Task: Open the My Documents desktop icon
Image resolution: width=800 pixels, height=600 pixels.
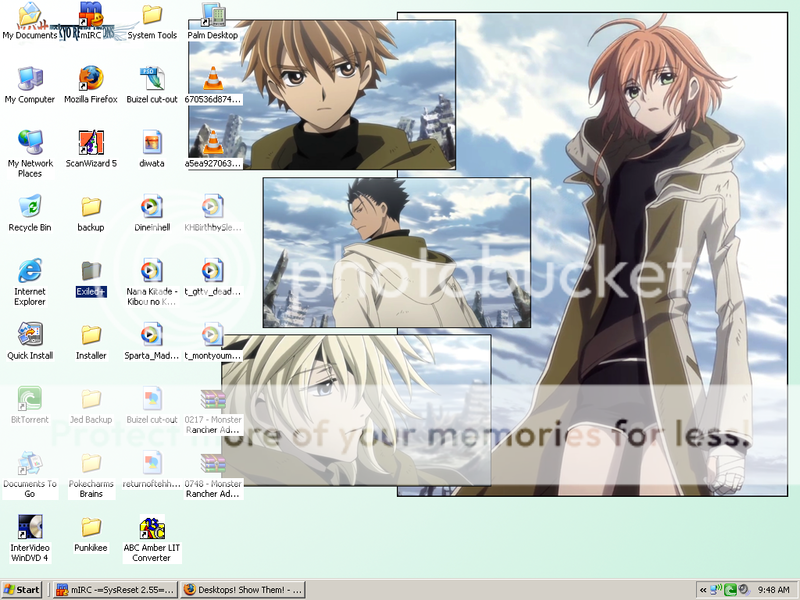Action: point(30,20)
